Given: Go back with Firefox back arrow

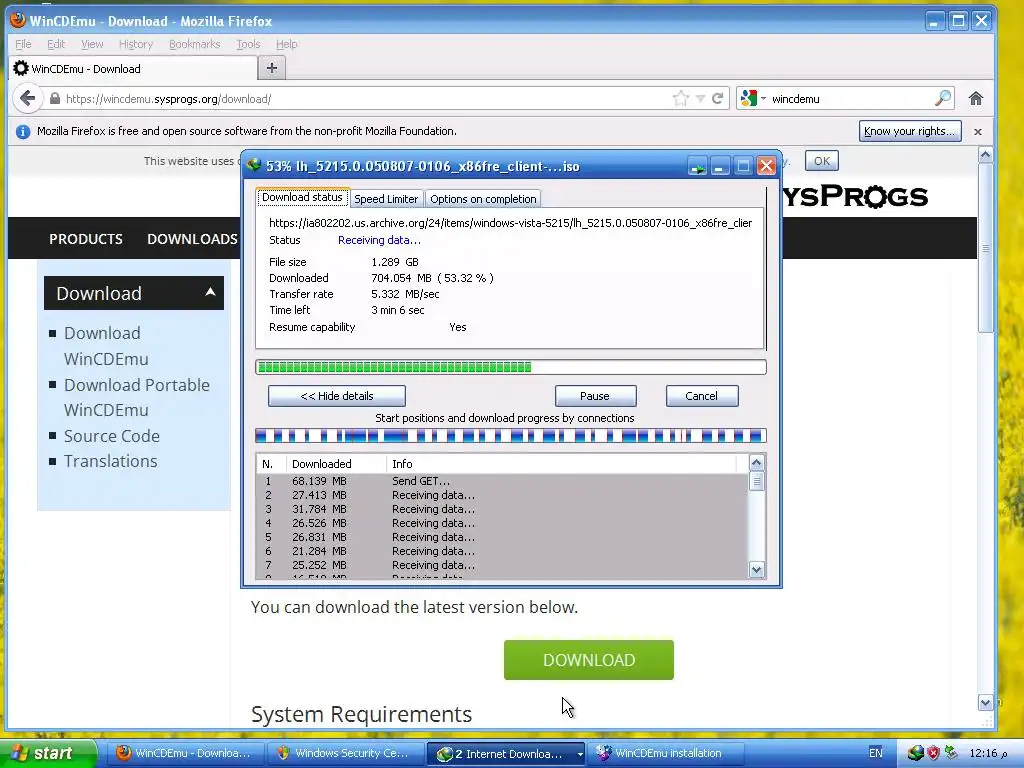Looking at the screenshot, I should pos(27,99).
